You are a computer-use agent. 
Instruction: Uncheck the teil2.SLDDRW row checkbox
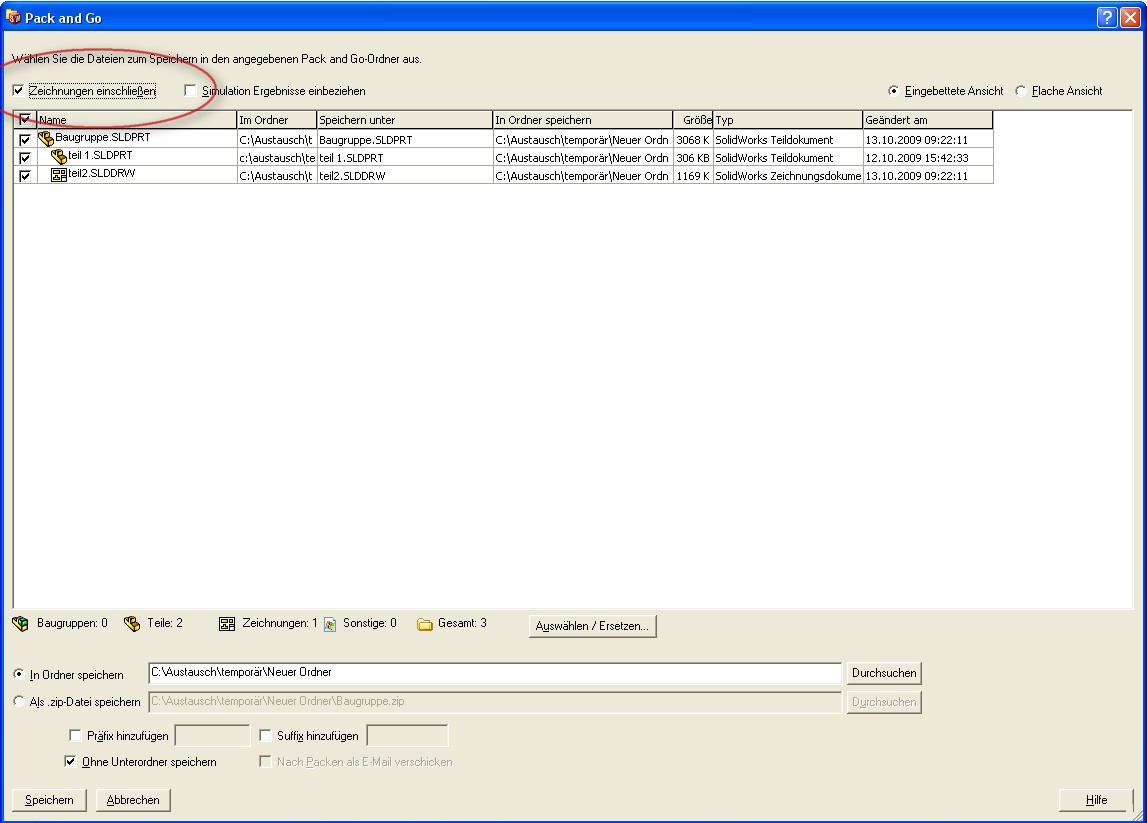click(x=25, y=176)
